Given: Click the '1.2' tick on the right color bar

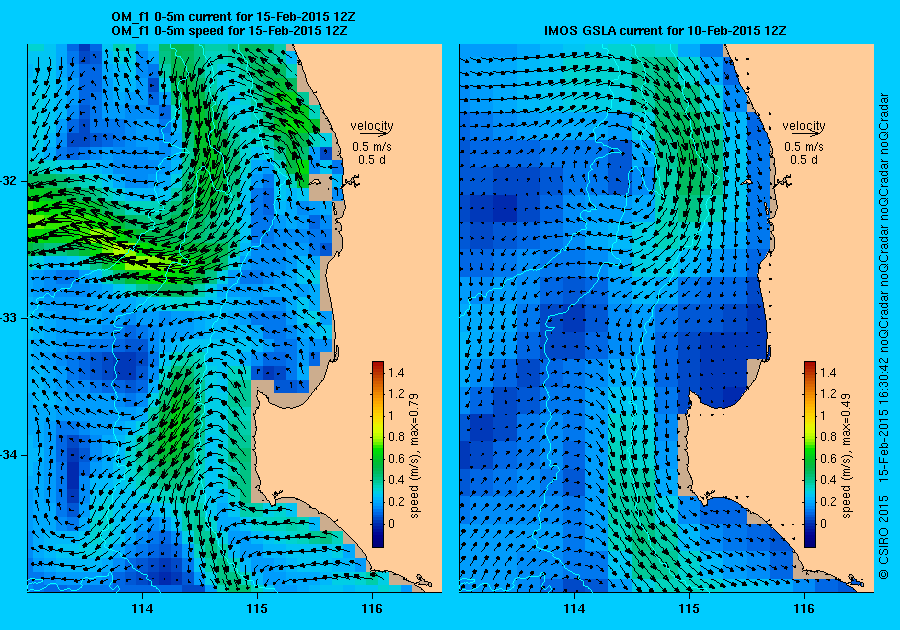Looking at the screenshot, I should pyautogui.click(x=828, y=394).
